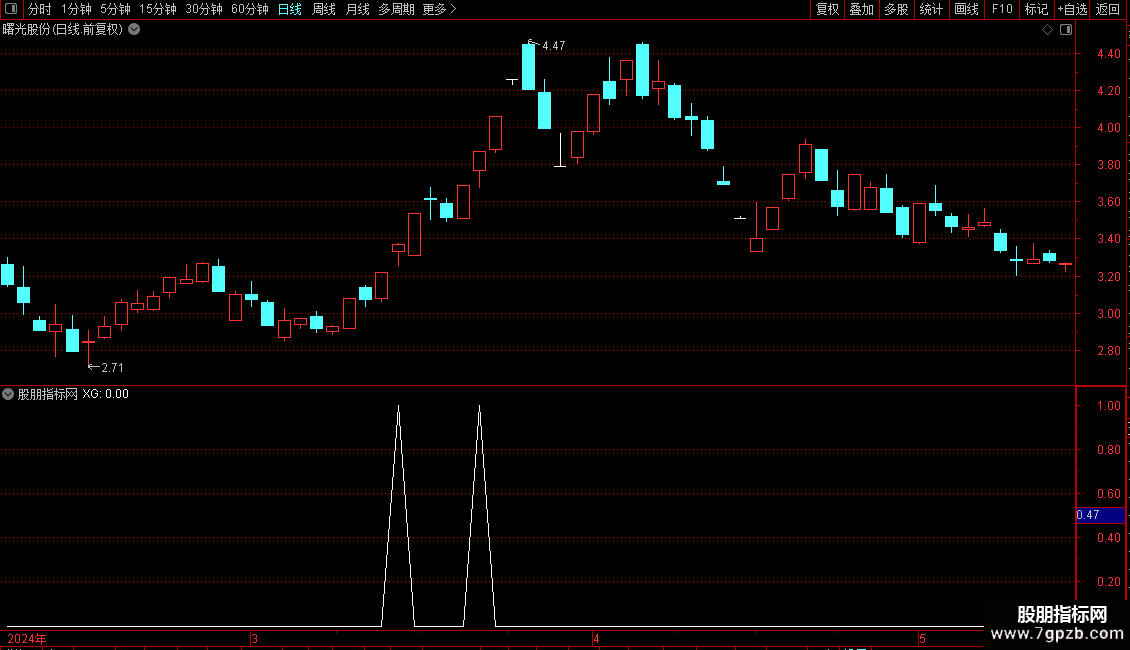This screenshot has height=650, width=1130.
Task: Click month 3 marker on time axis
Action: 254,639
